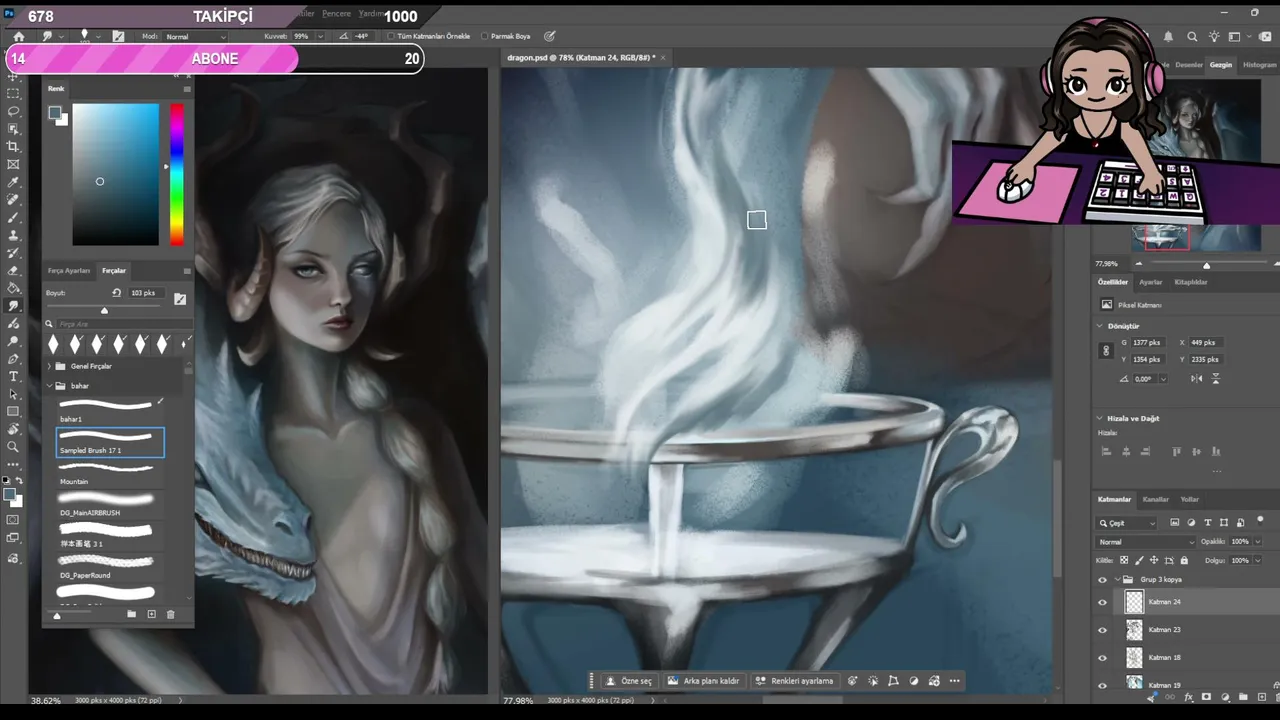1280x720 pixels.
Task: Lock all on layer padlock icon
Action: 1185,560
